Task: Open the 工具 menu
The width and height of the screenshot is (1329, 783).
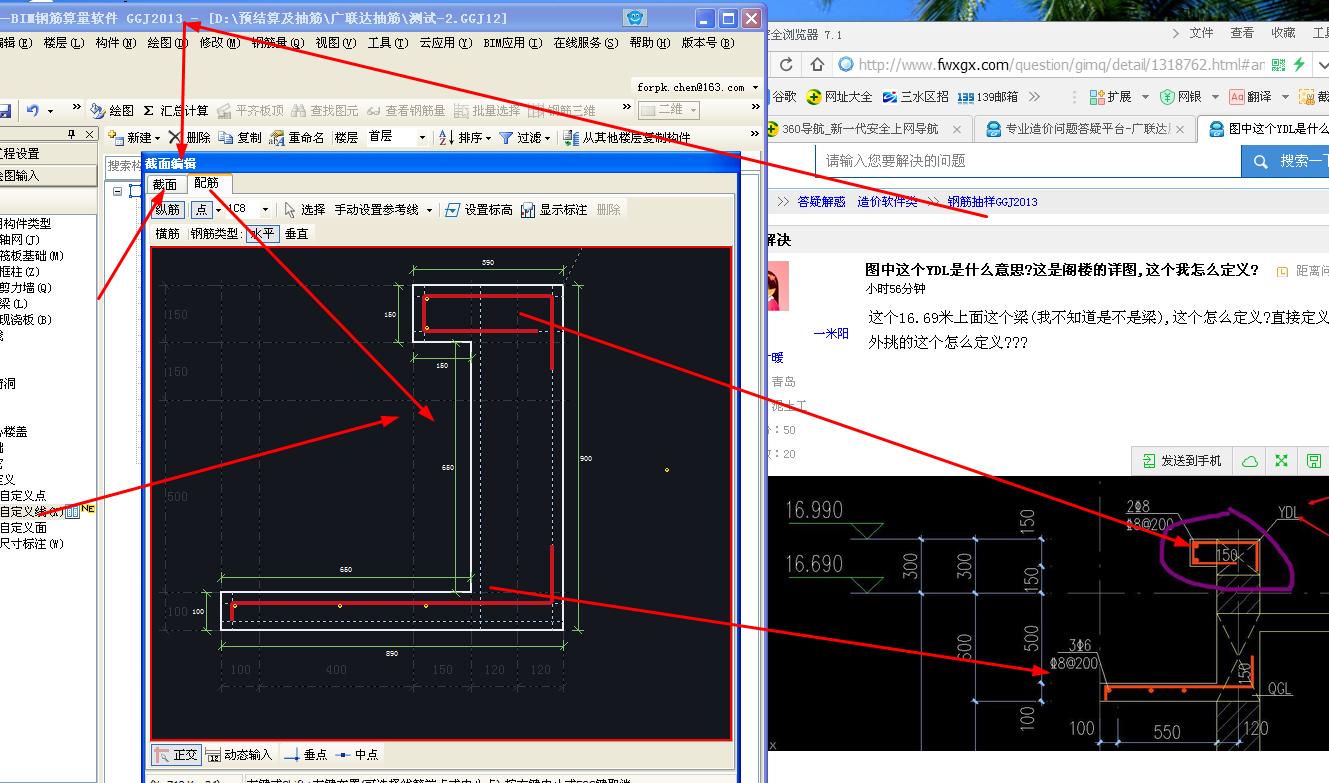Action: click(387, 43)
